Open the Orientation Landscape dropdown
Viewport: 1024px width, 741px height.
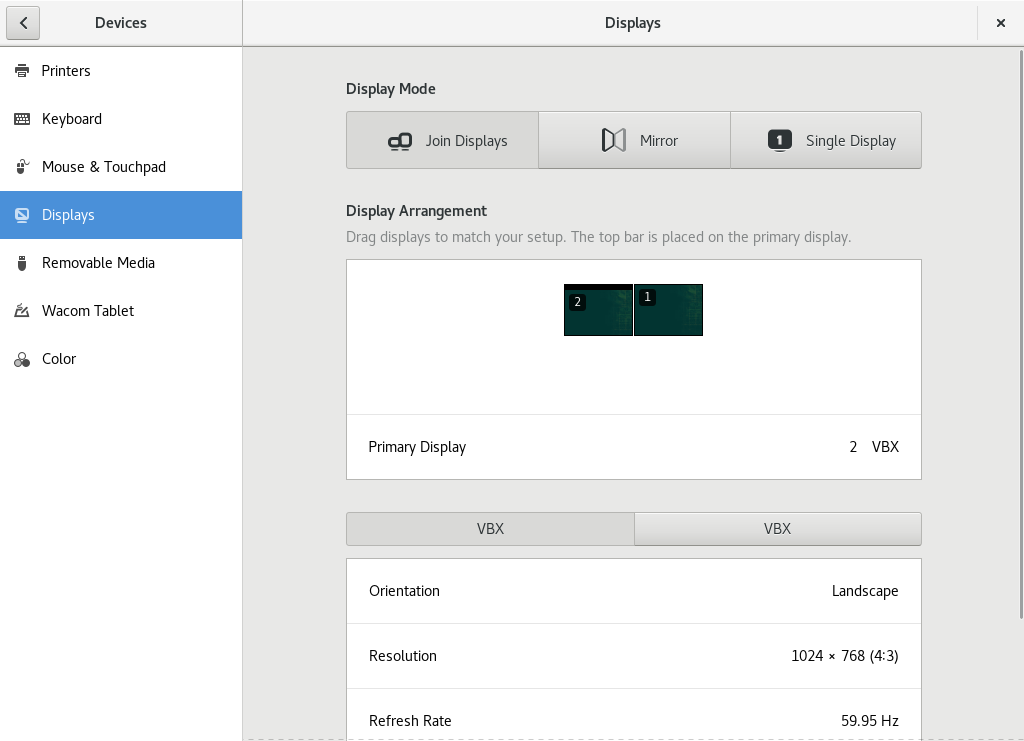(633, 591)
